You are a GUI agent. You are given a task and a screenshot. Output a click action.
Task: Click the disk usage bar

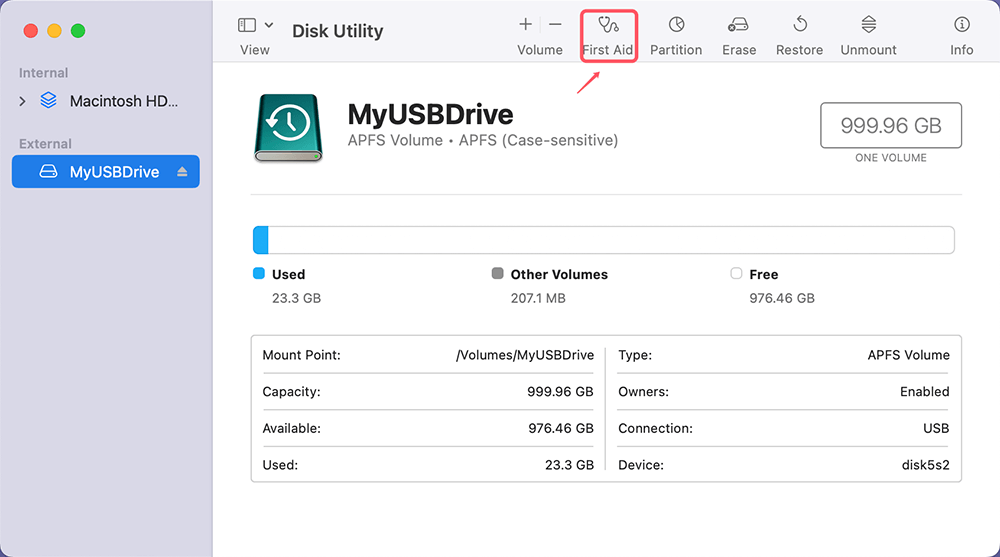pyautogui.click(x=603, y=240)
